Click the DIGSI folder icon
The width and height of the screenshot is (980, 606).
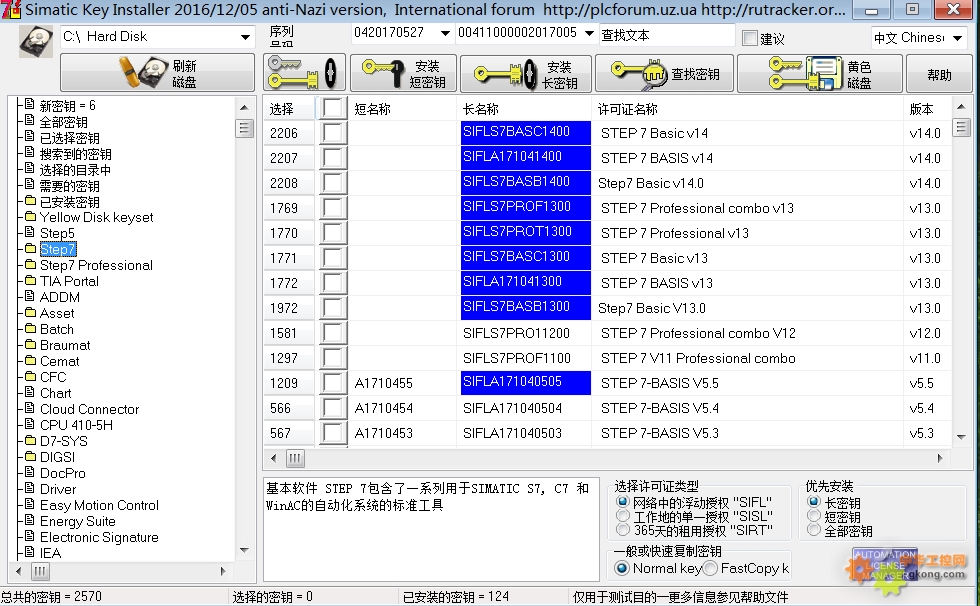pos(29,456)
